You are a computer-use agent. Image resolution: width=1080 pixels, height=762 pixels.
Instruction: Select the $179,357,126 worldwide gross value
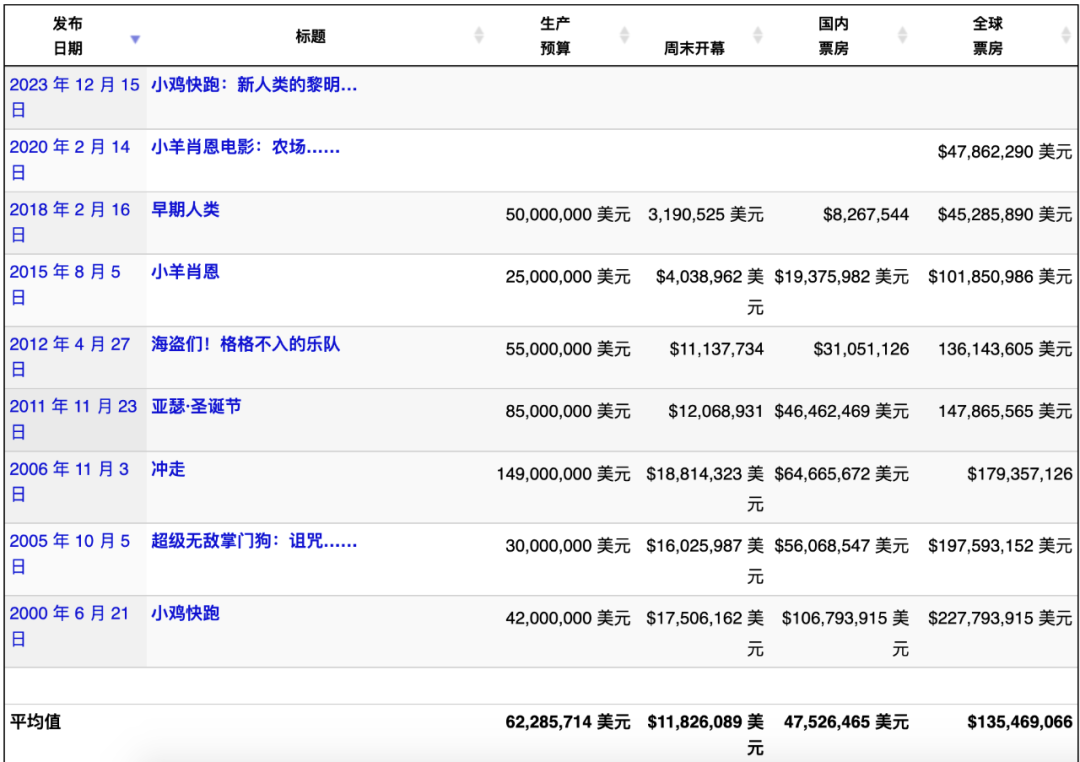(x=1019, y=474)
